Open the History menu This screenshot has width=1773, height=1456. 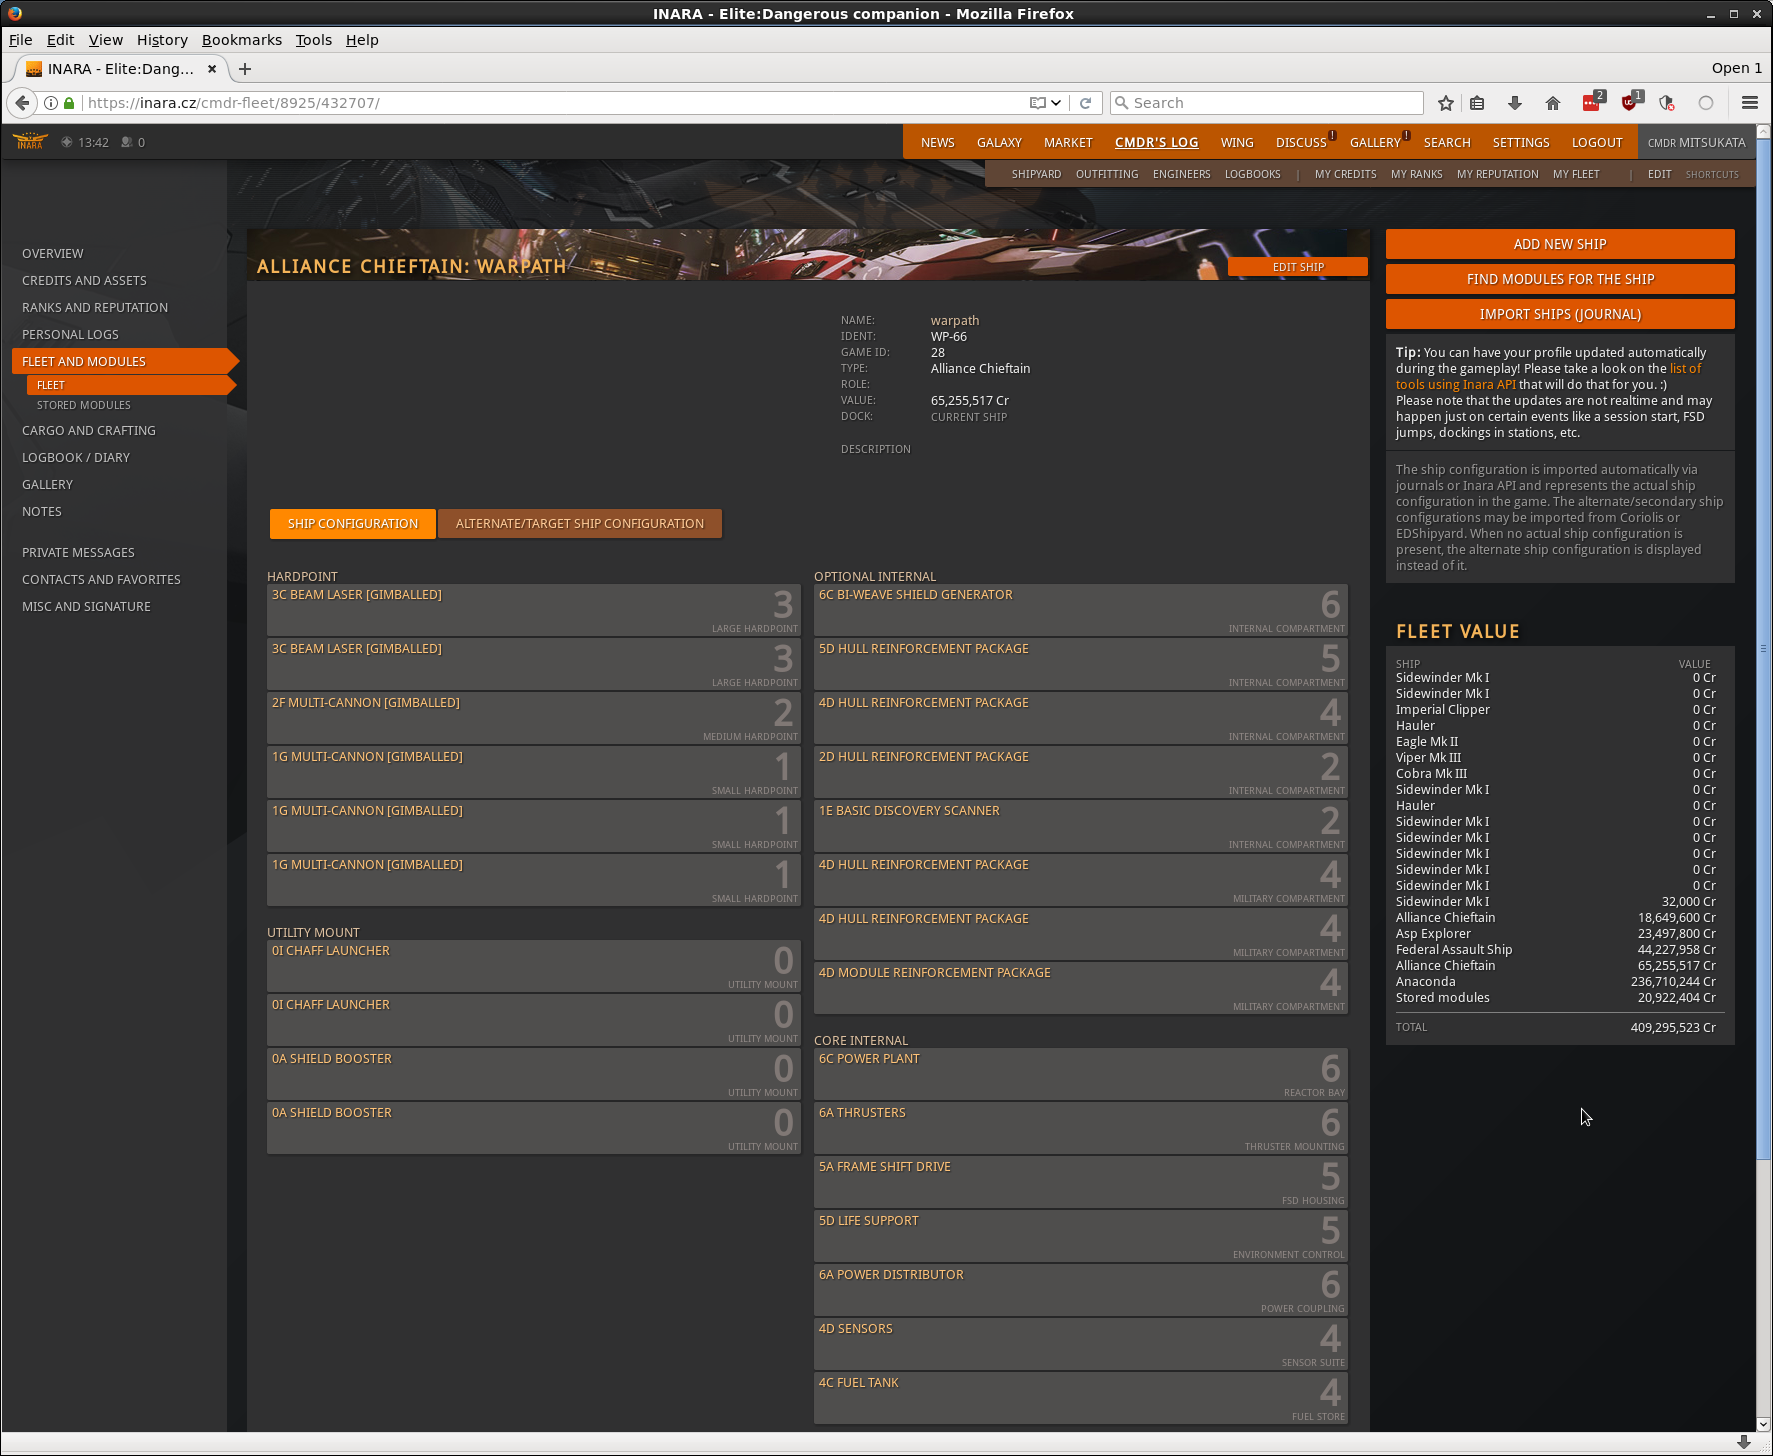pos(162,40)
